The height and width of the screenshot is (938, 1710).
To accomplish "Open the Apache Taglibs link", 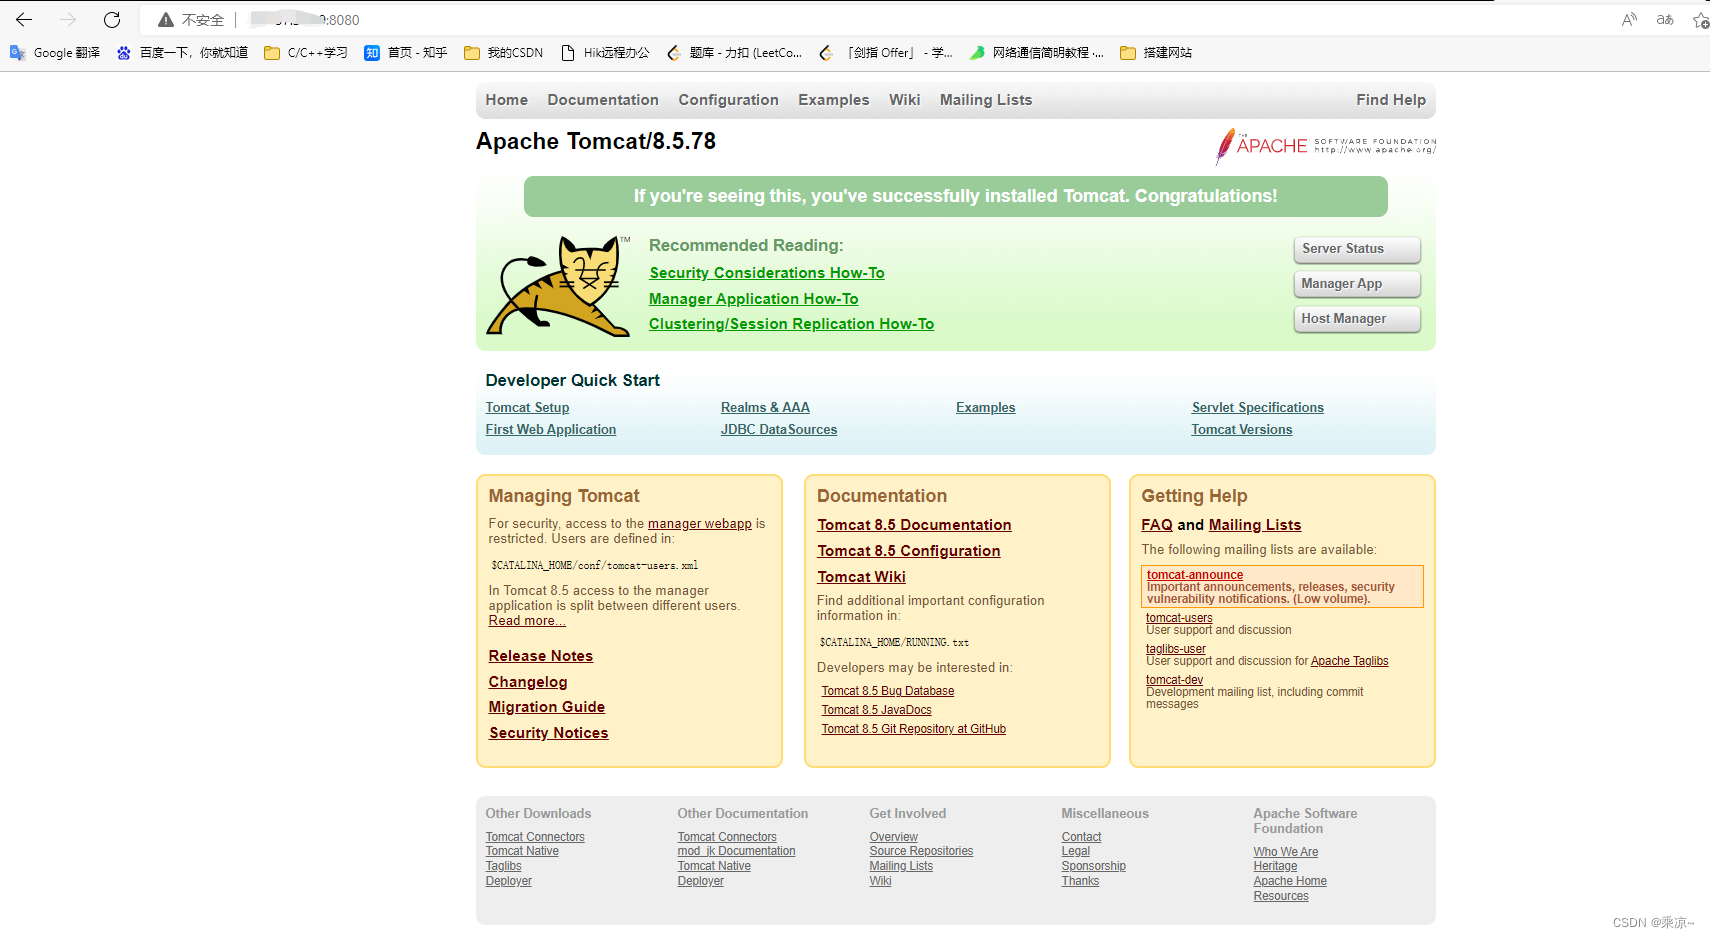I will click(1350, 661).
